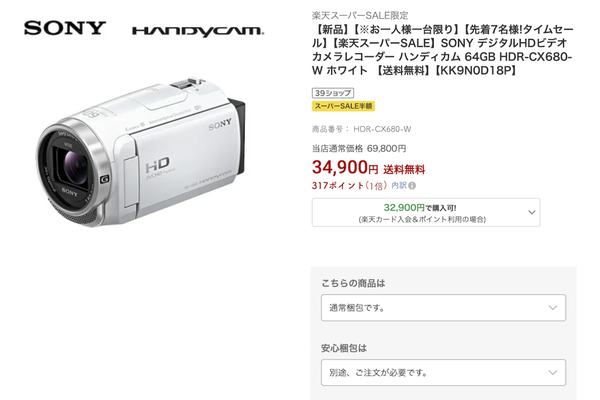Screen dimensions: 600x400
Task: Open the 通常梱包です dropdown
Action: (x=443, y=308)
